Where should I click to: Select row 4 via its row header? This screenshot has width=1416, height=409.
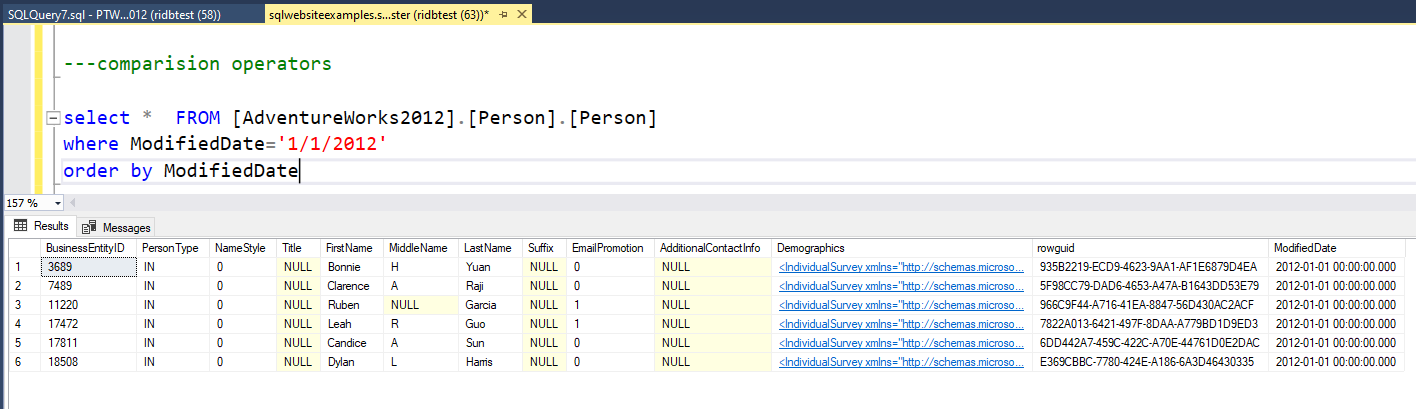24,323
